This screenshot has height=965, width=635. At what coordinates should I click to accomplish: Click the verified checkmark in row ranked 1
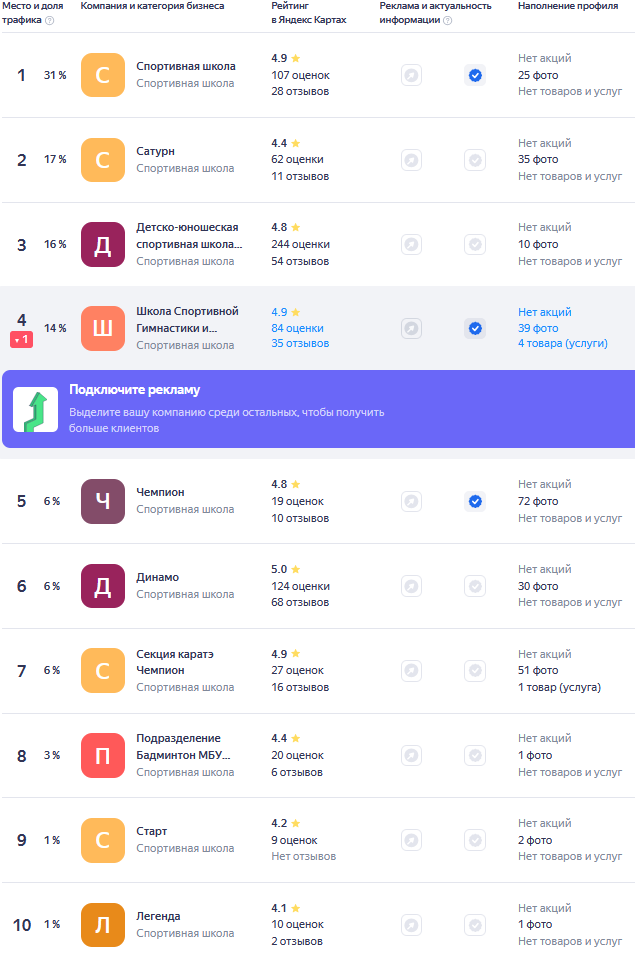click(475, 75)
